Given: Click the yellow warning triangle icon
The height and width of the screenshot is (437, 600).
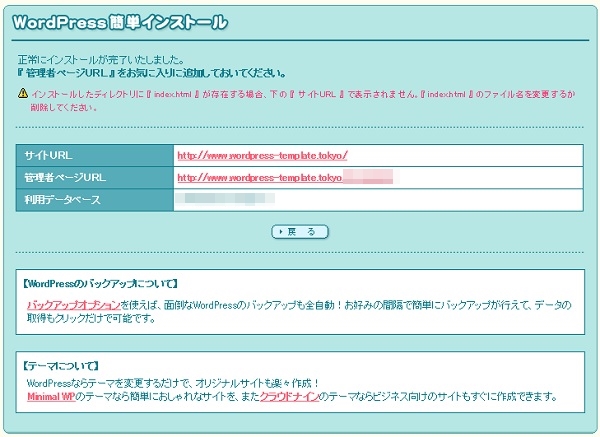Looking at the screenshot, I should pyautogui.click(x=23, y=93).
